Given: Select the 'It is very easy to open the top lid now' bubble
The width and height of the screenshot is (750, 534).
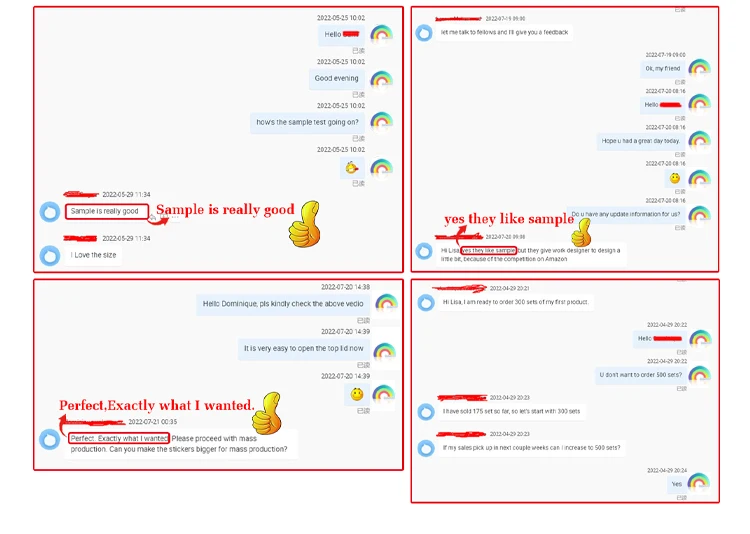Looking at the screenshot, I should point(304,349).
